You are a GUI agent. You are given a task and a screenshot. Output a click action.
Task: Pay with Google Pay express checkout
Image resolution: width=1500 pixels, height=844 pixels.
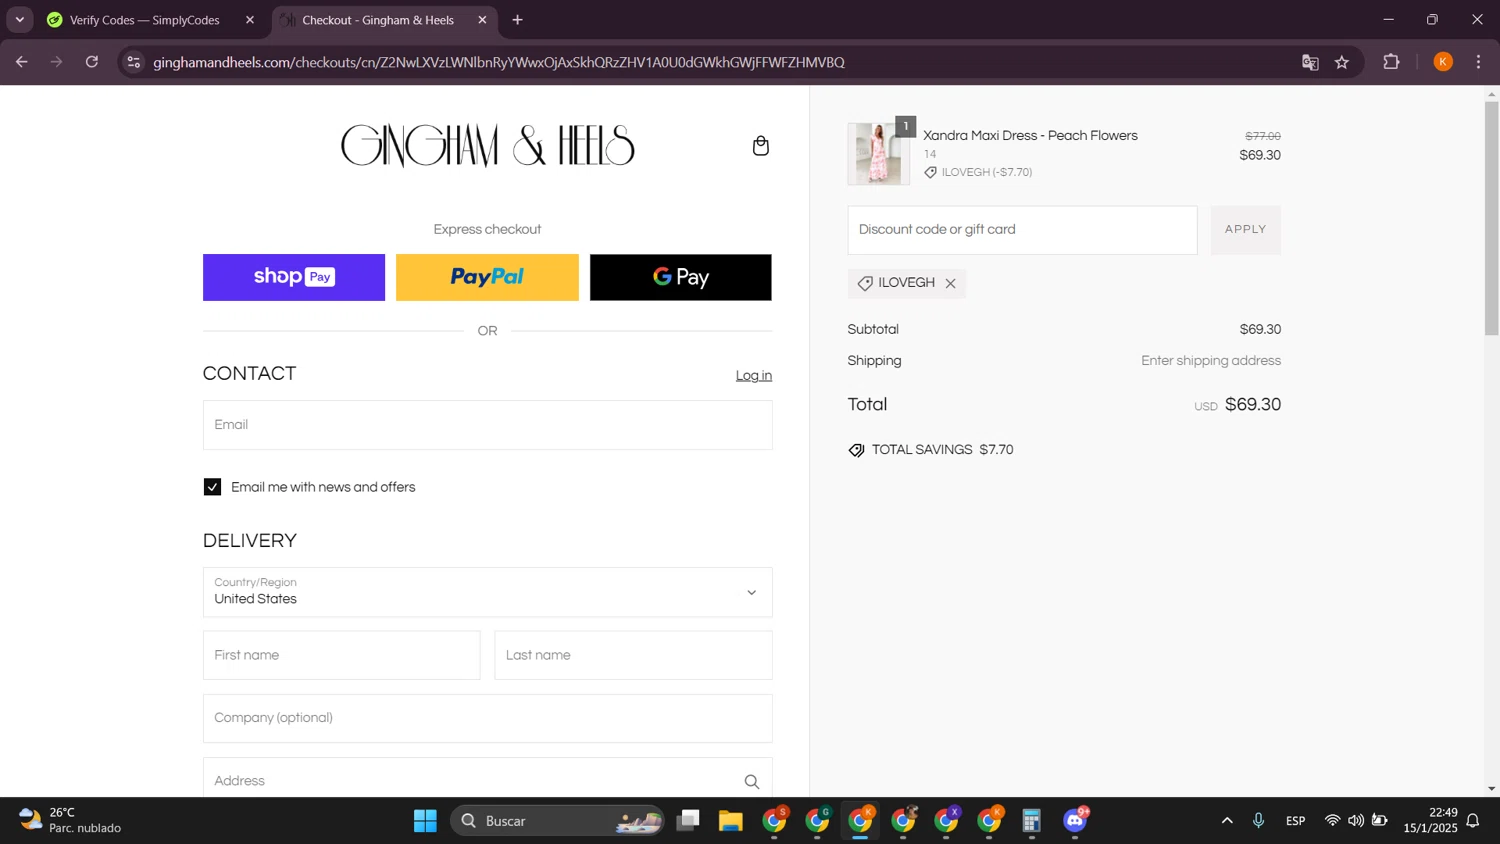[681, 277]
